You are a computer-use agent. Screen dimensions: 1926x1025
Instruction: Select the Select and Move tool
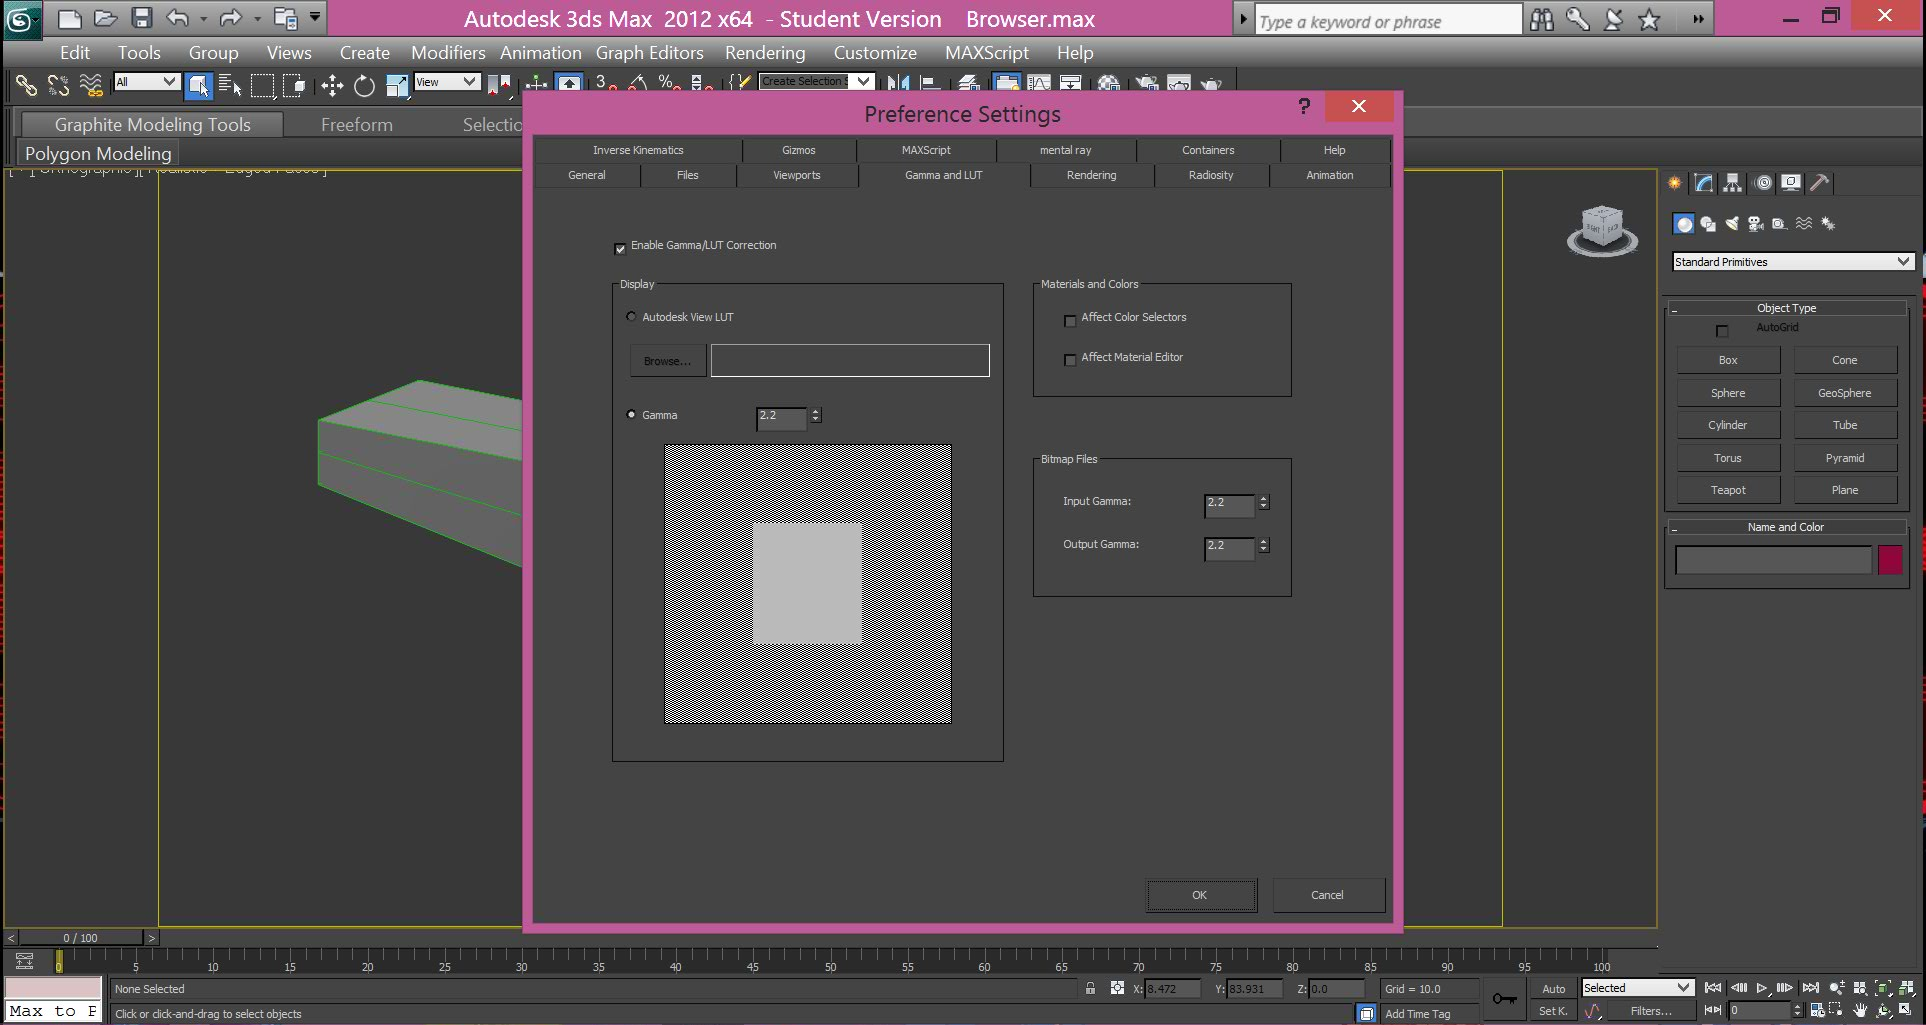(332, 86)
